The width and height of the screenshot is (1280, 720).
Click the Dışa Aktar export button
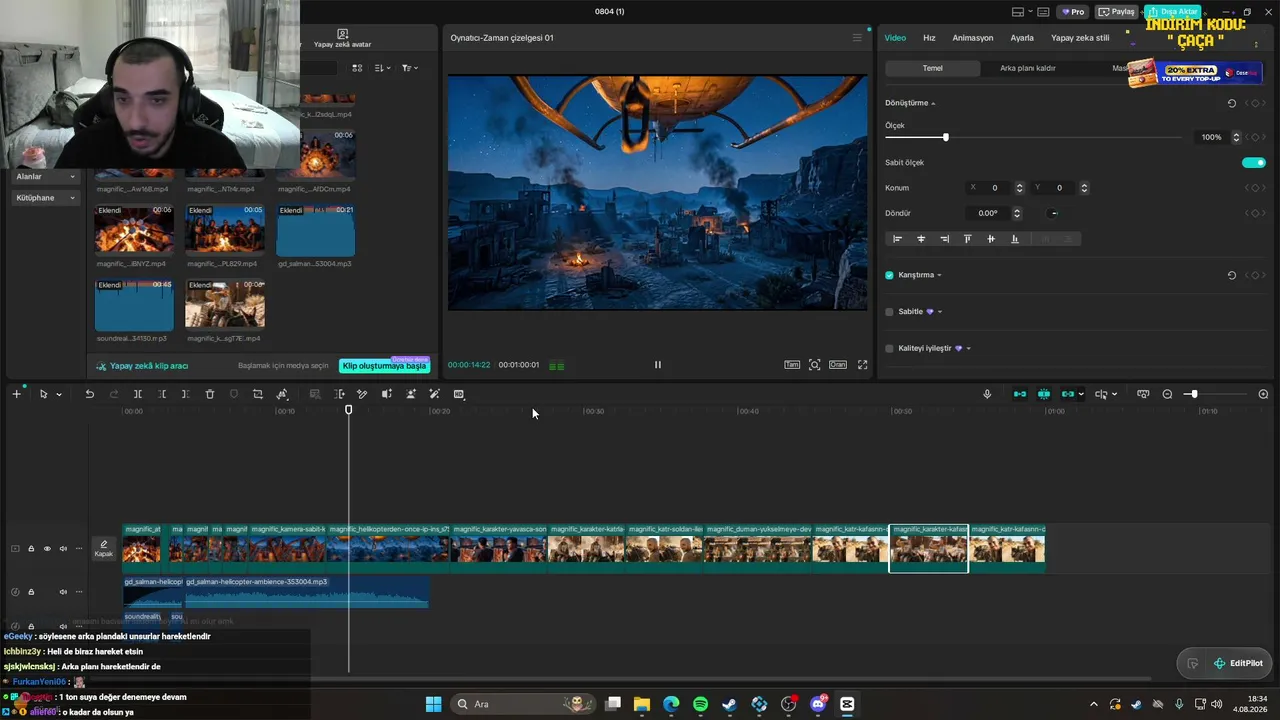1173,12
